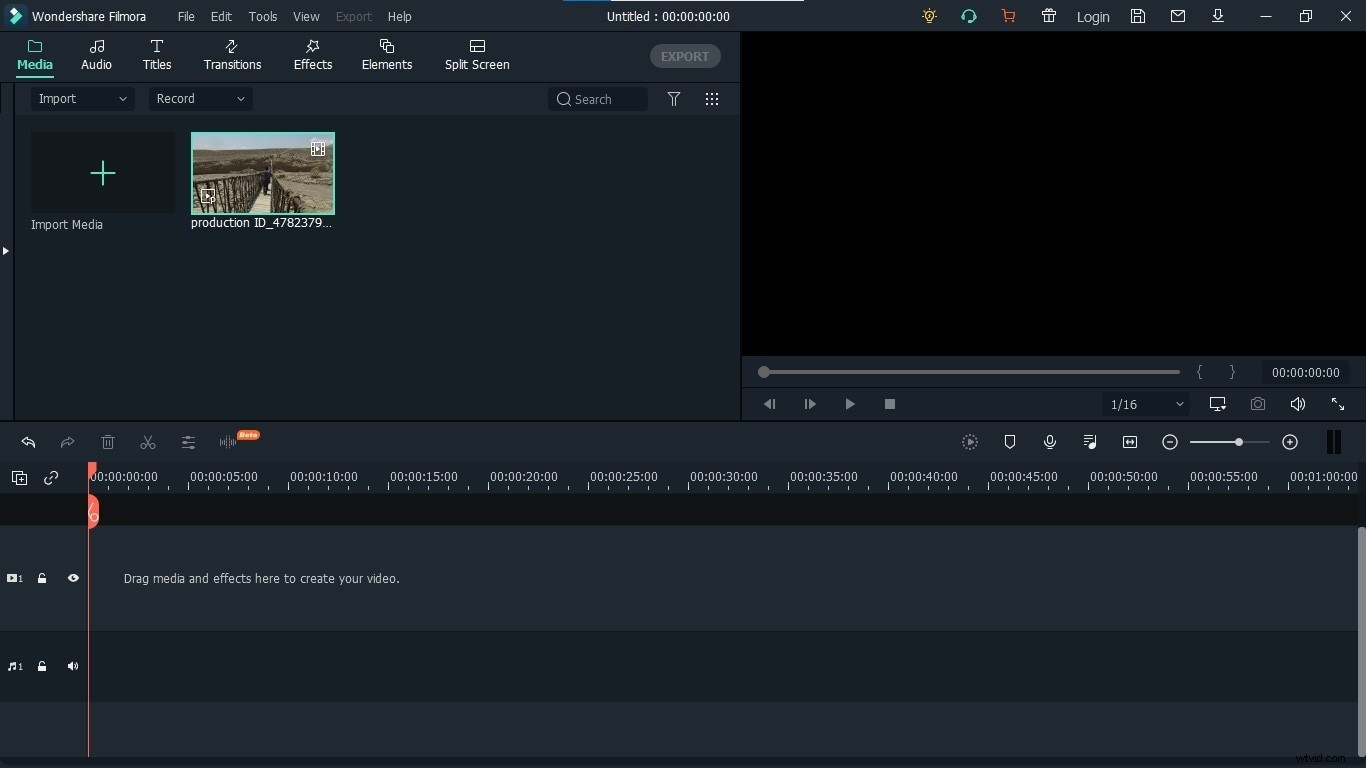Switch to the Transitions tab

point(231,56)
